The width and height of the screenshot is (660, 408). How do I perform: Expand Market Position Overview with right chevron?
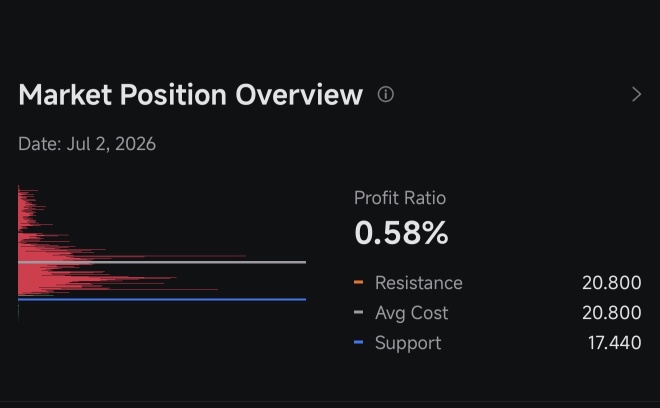(636, 94)
